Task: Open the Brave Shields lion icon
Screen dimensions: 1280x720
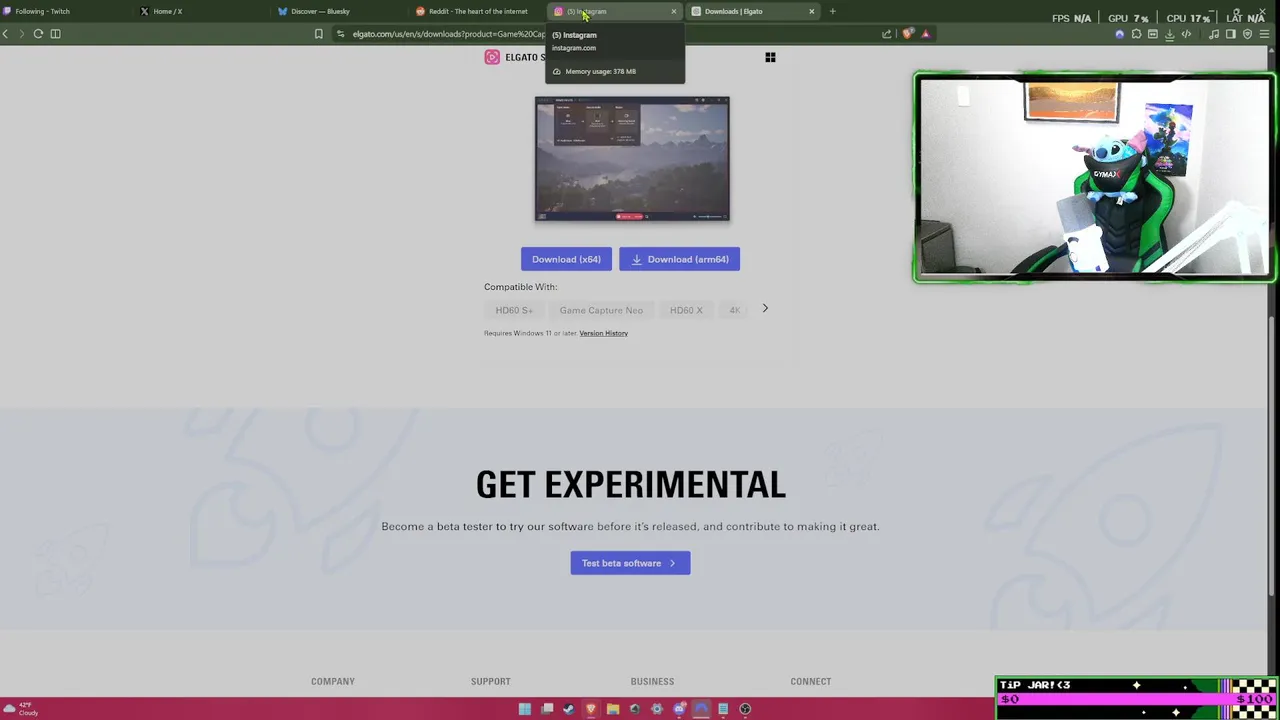Action: pyautogui.click(x=908, y=34)
